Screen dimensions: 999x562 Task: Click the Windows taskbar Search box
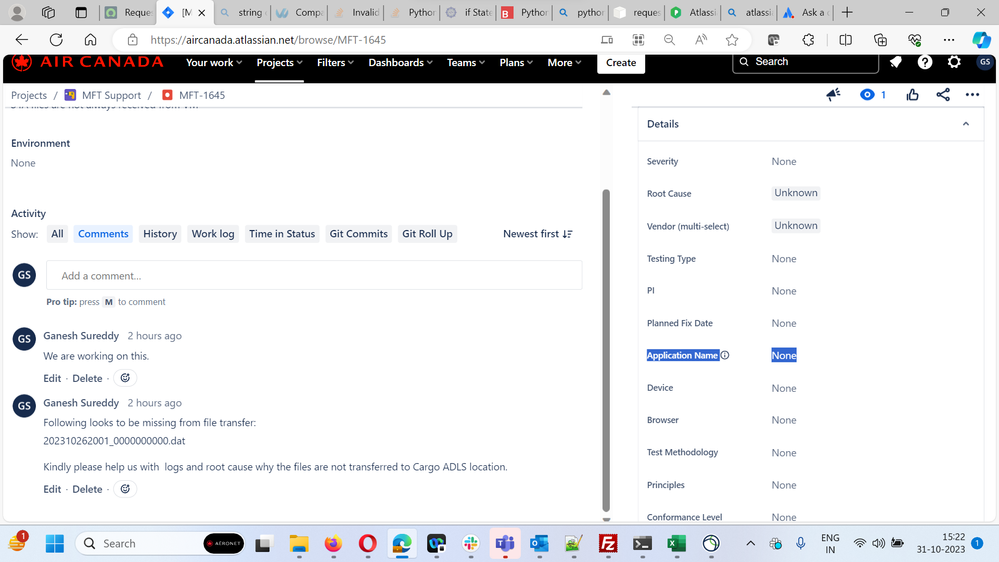pyautogui.click(x=160, y=544)
